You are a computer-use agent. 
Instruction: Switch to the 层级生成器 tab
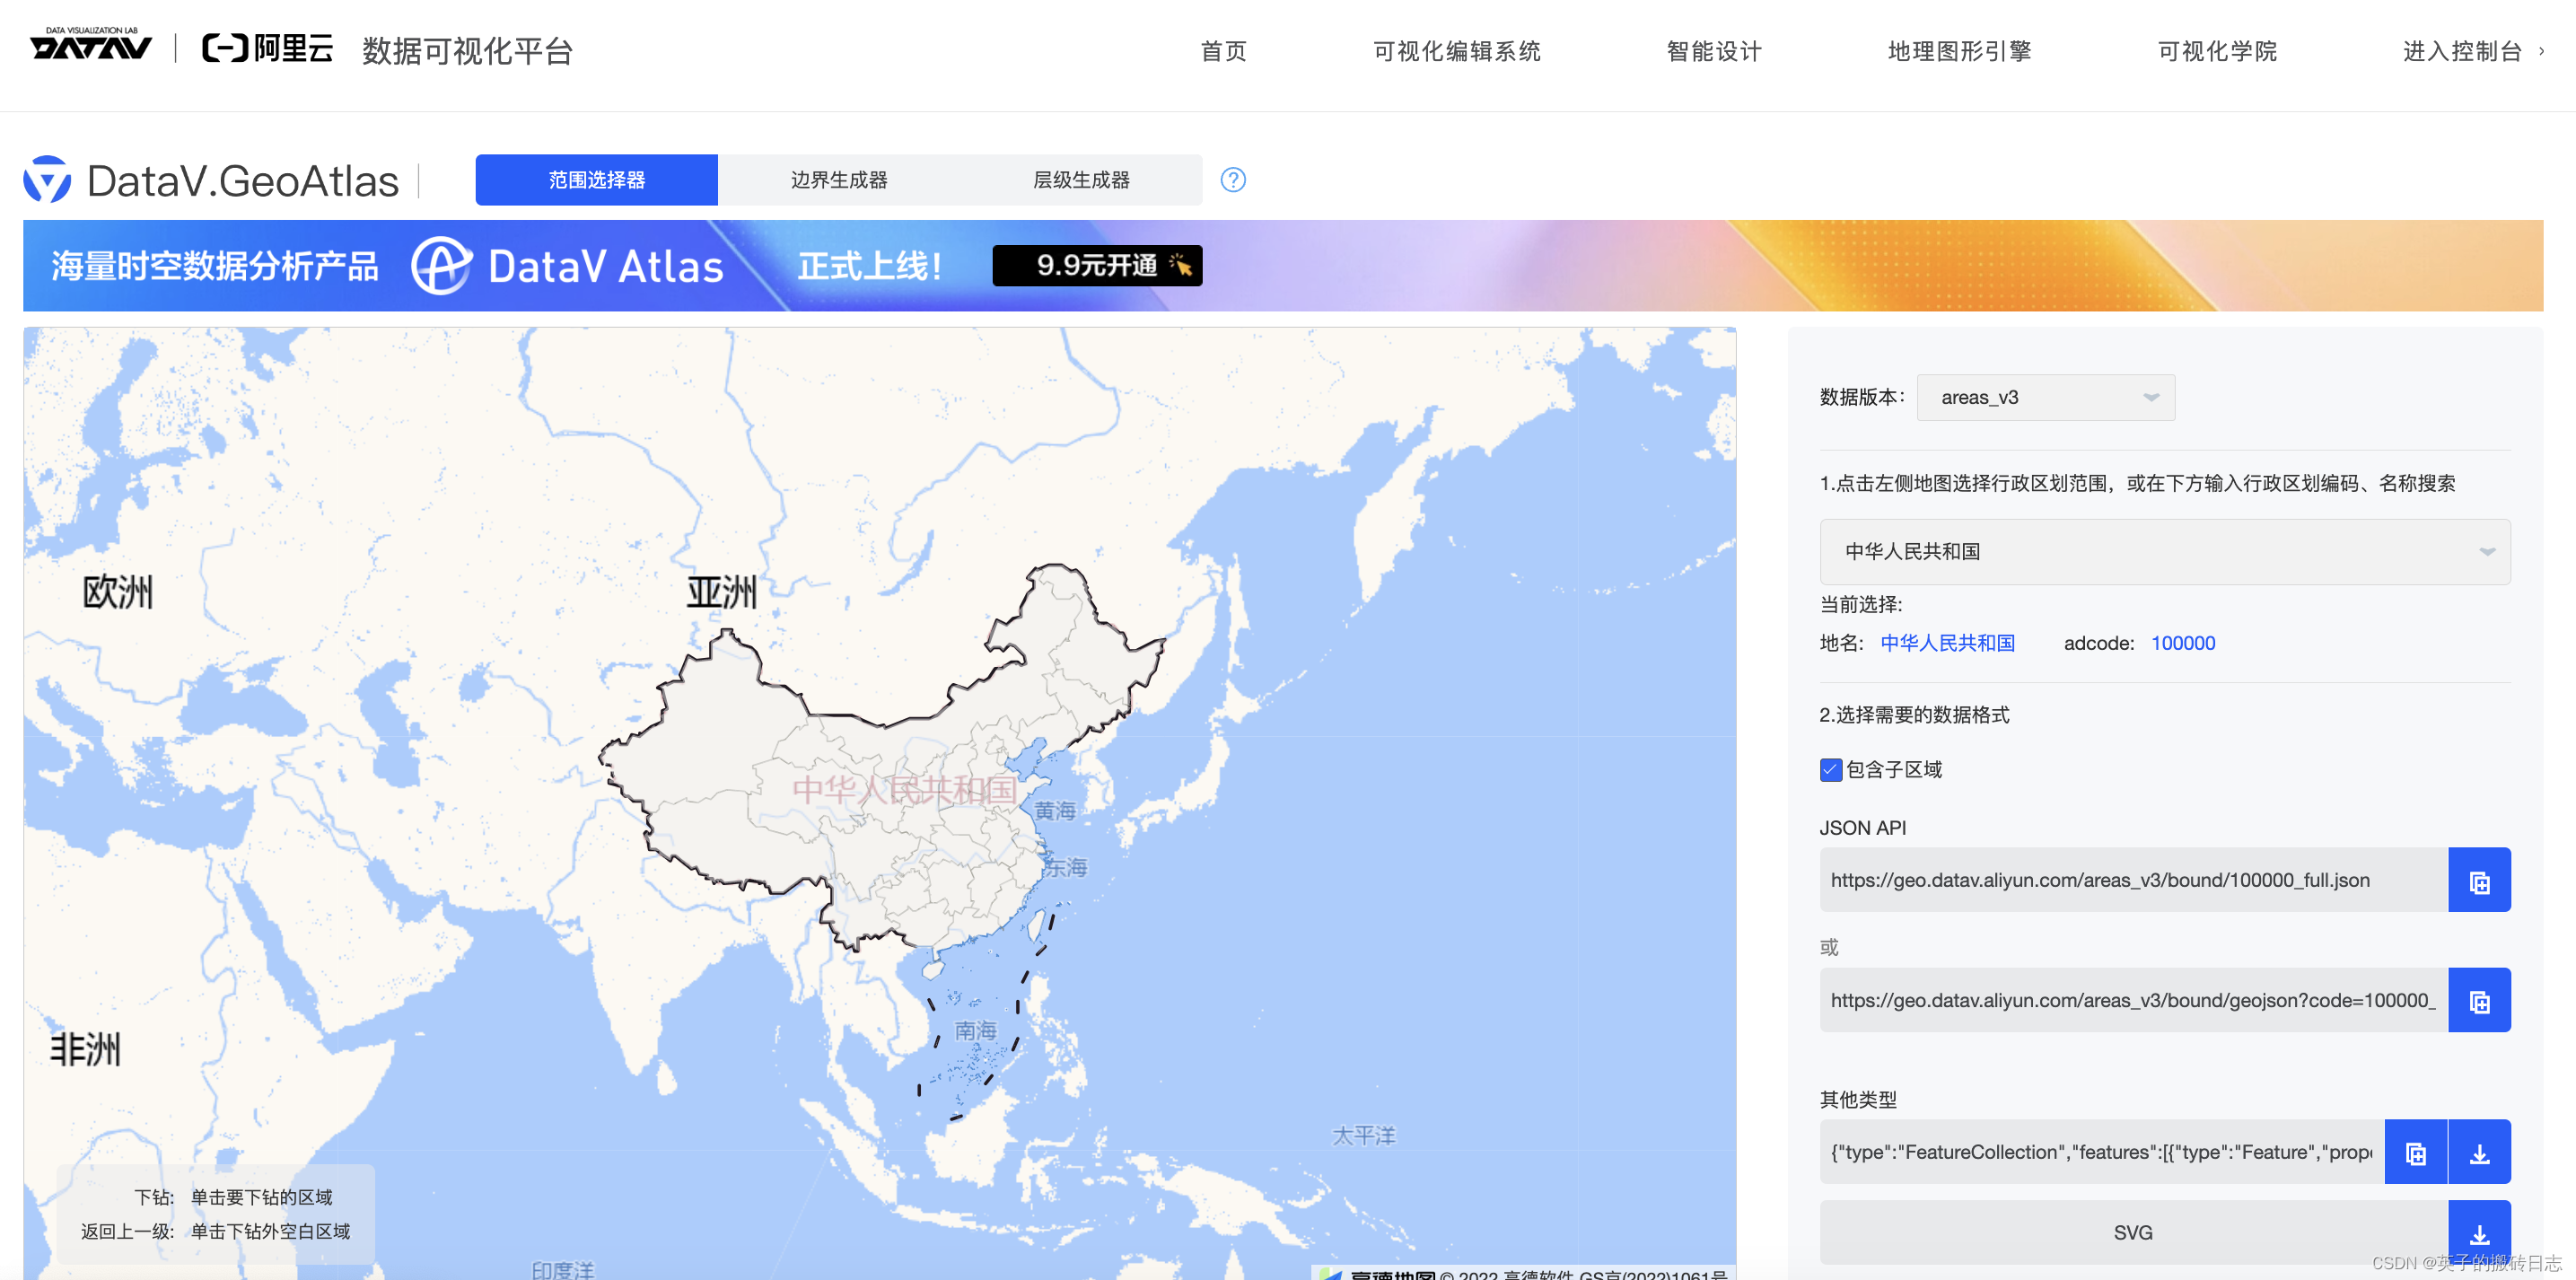1081,180
